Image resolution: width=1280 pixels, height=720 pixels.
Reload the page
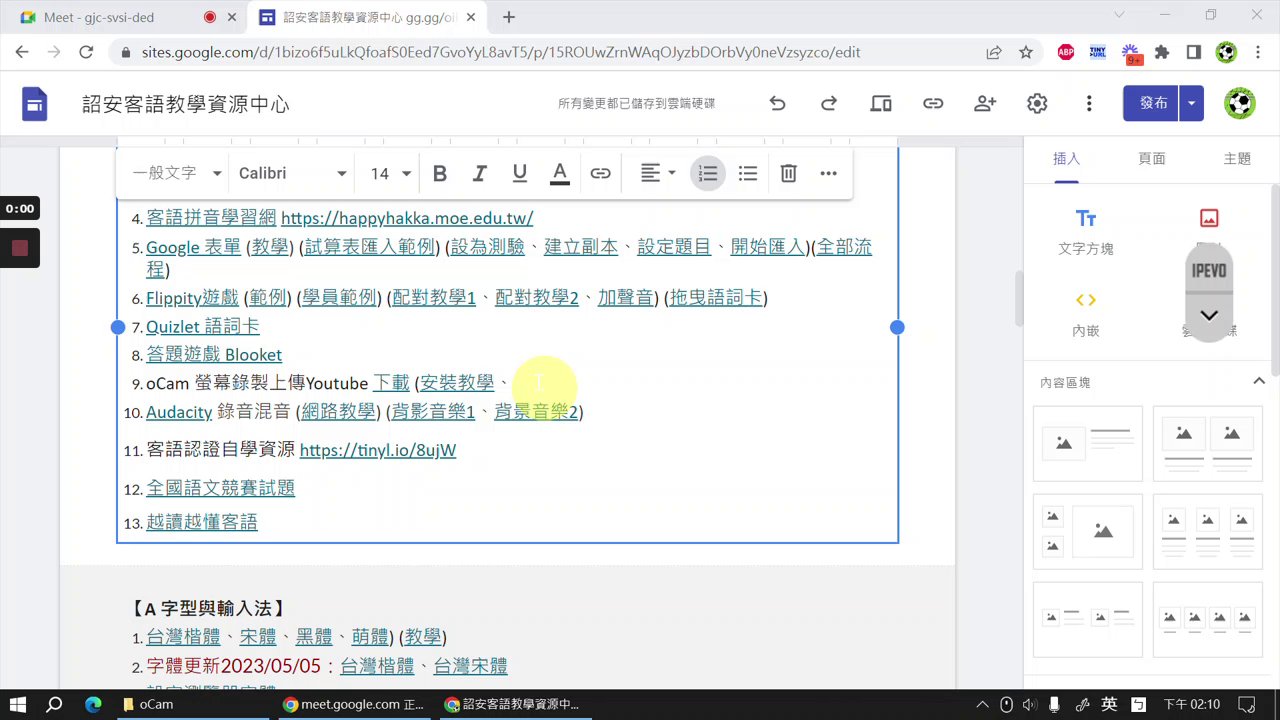tap(86, 53)
